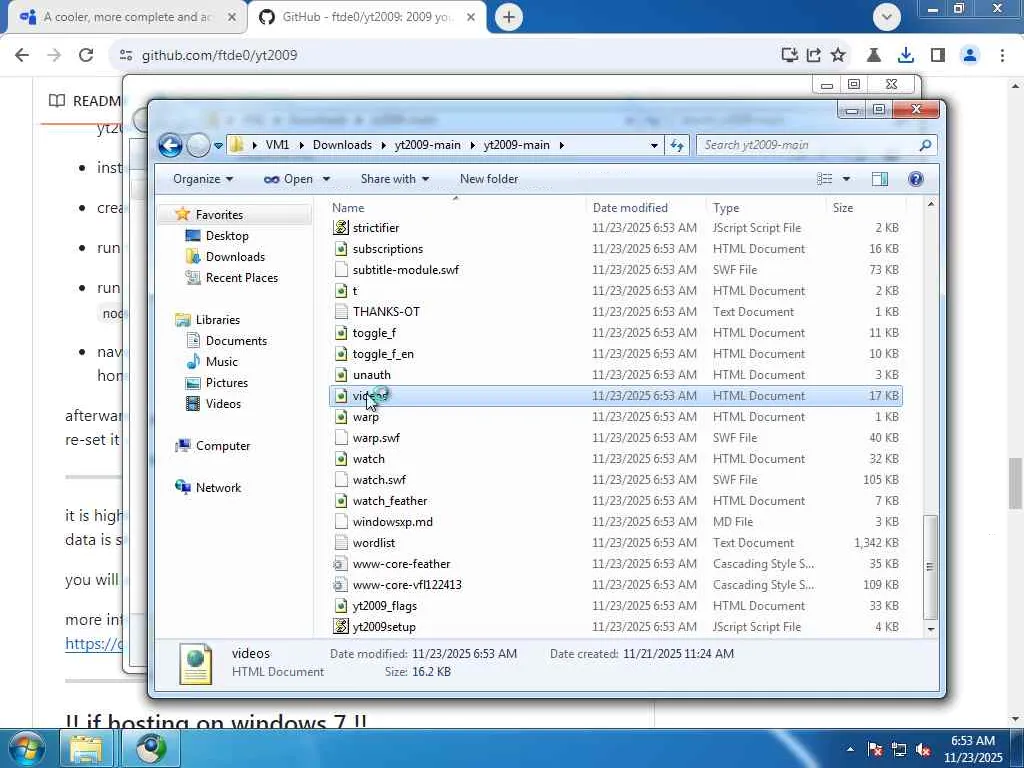This screenshot has width=1024, height=768.
Task: Open the address bar previous locations dropdown
Action: [x=654, y=146]
